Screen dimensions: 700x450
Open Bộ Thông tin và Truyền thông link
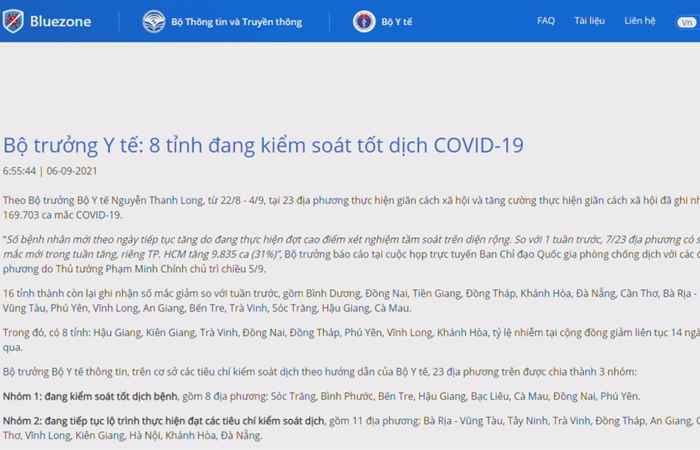pyautogui.click(x=237, y=22)
